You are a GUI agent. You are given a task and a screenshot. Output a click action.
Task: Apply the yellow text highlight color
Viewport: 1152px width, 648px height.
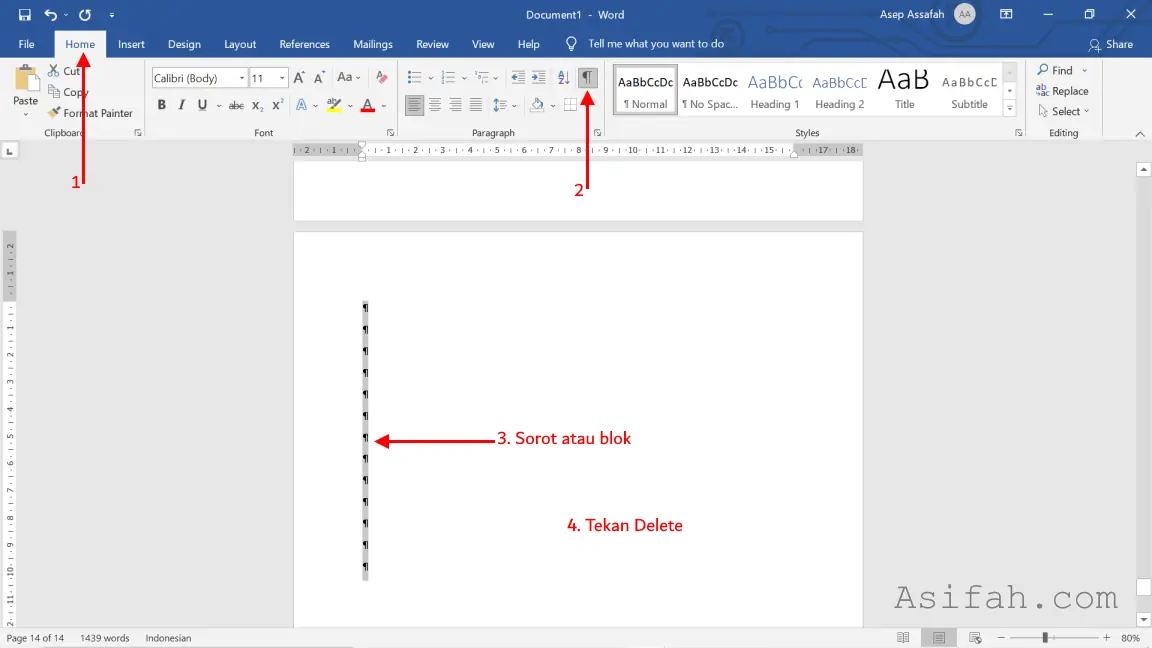(x=334, y=105)
